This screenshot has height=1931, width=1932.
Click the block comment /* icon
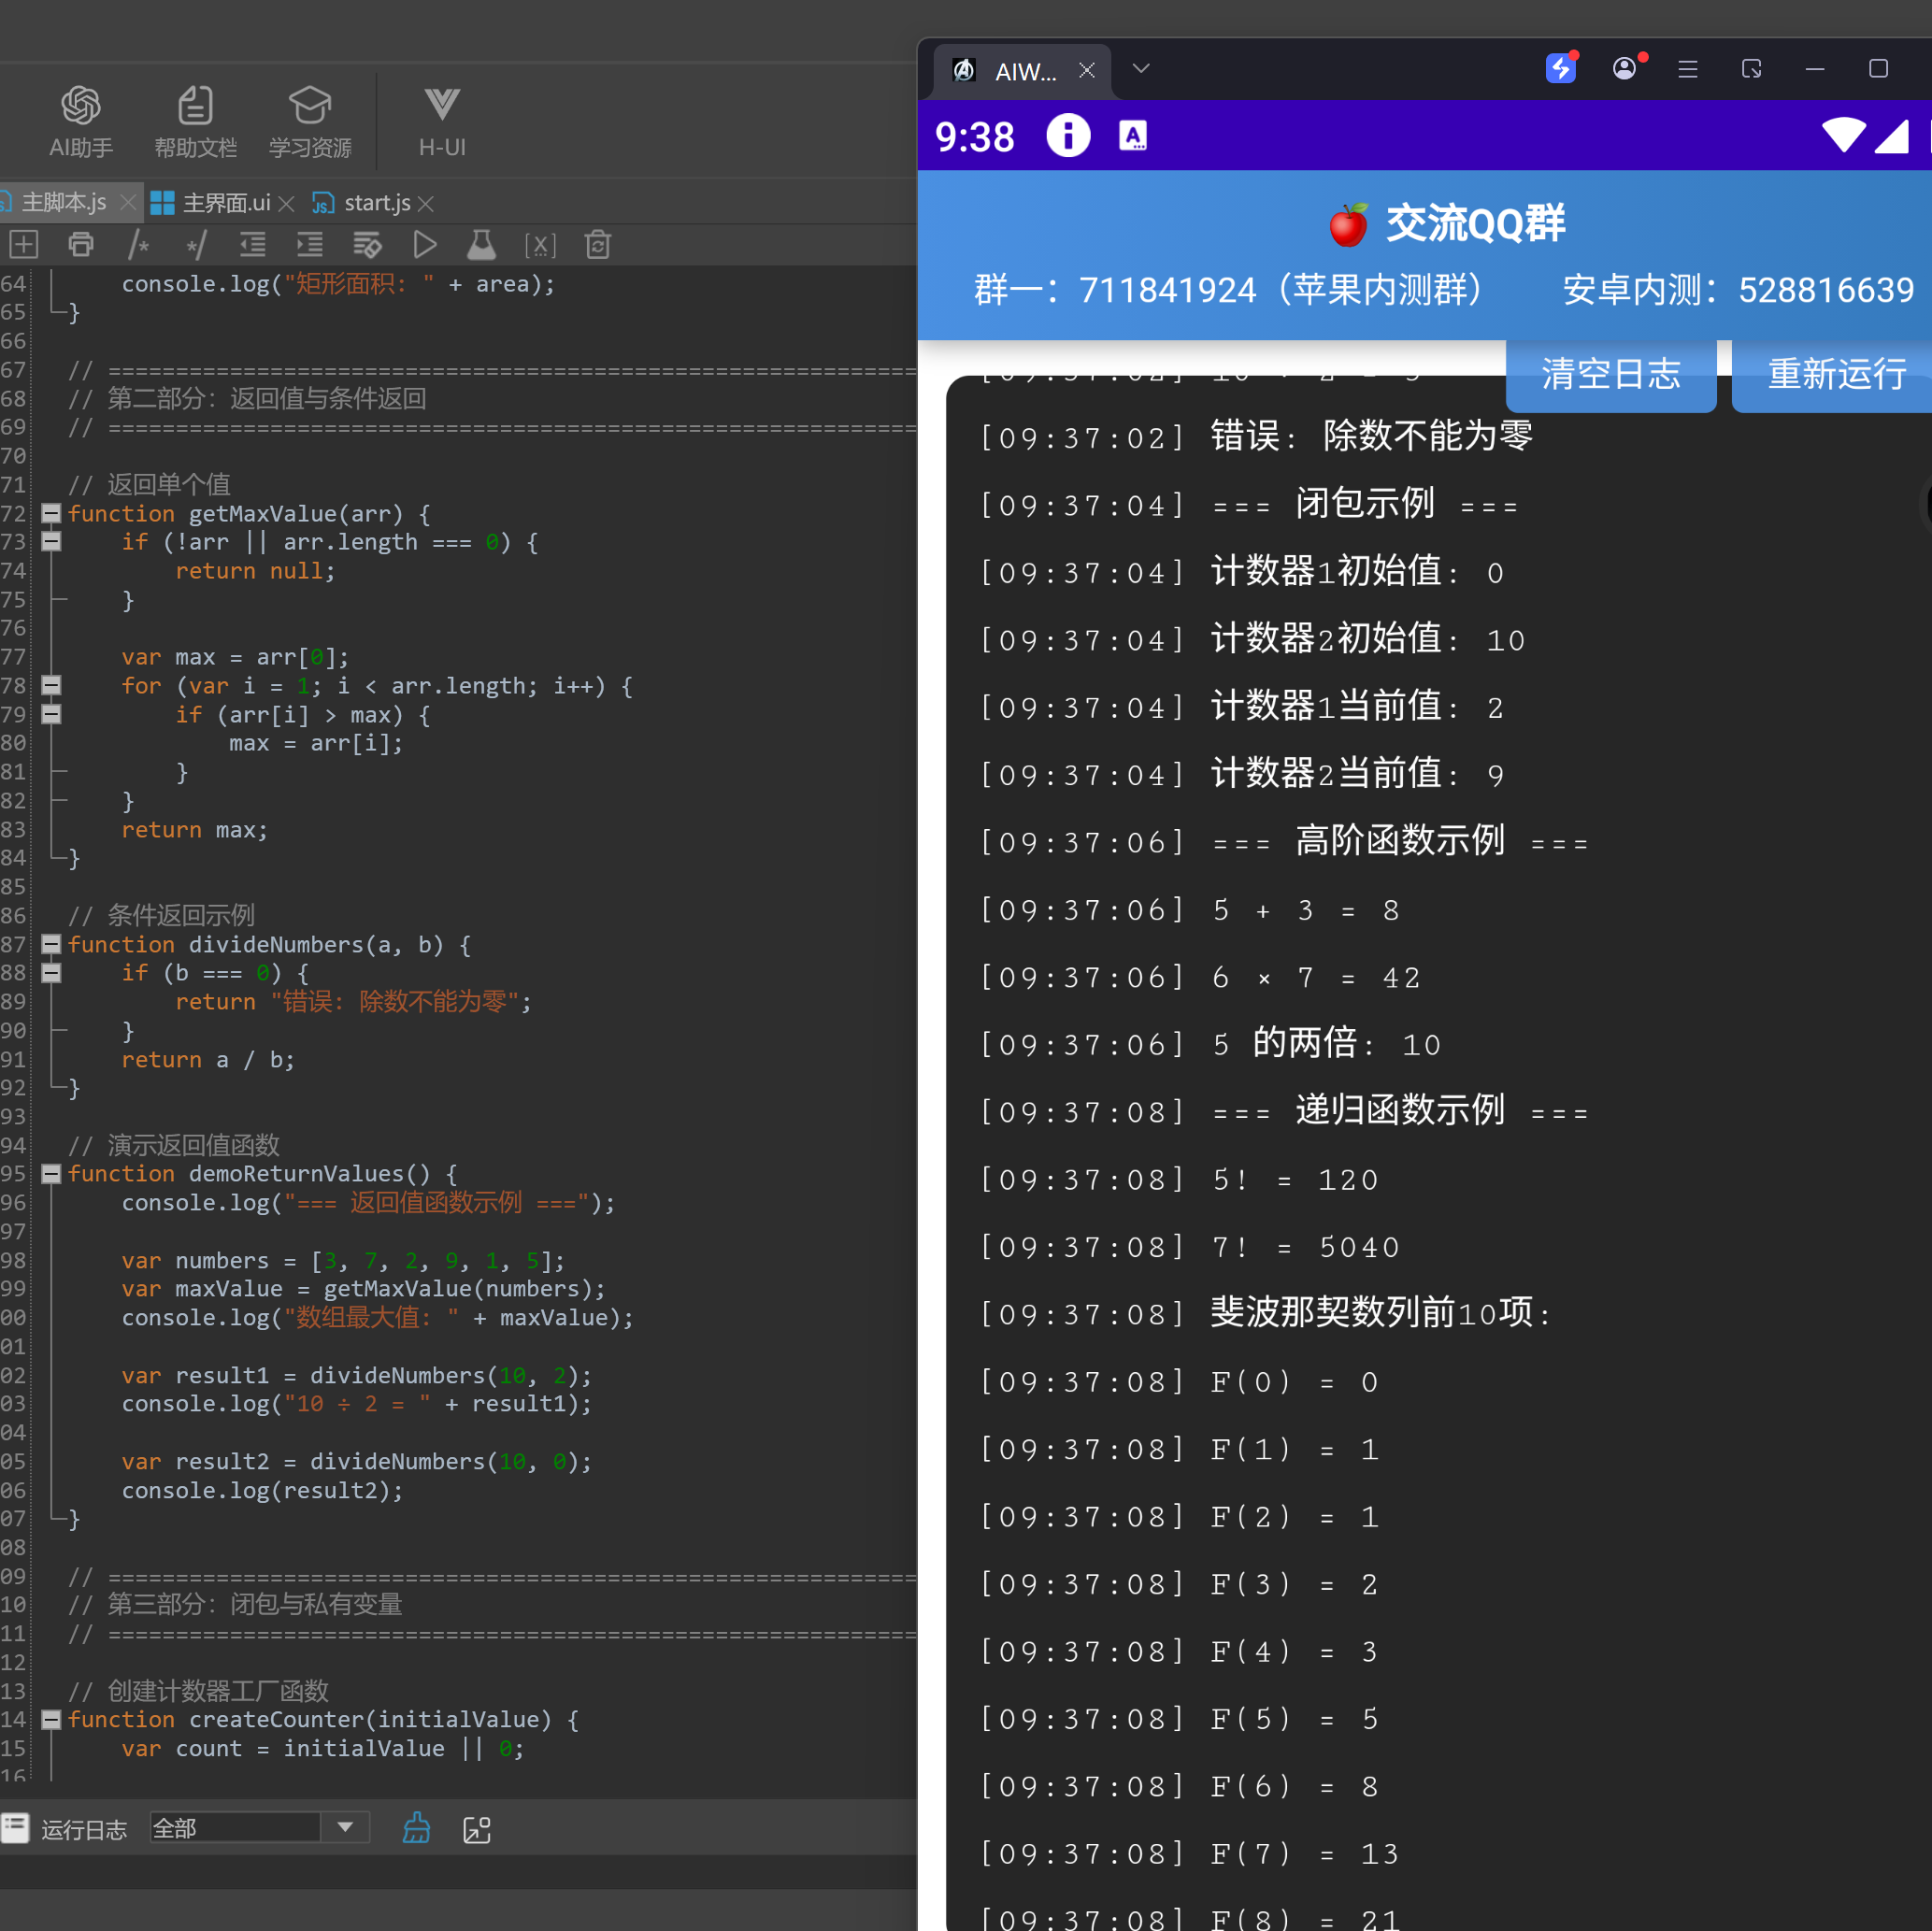[139, 245]
